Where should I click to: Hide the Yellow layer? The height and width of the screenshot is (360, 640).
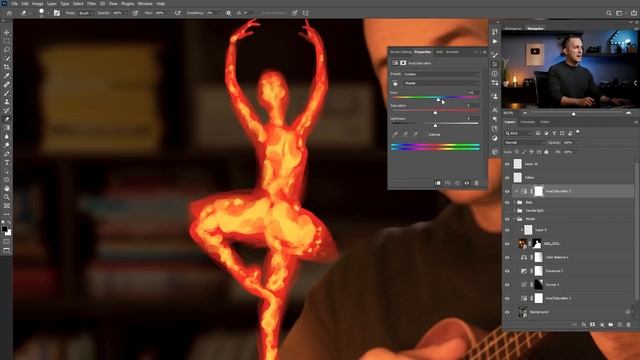[x=507, y=178]
